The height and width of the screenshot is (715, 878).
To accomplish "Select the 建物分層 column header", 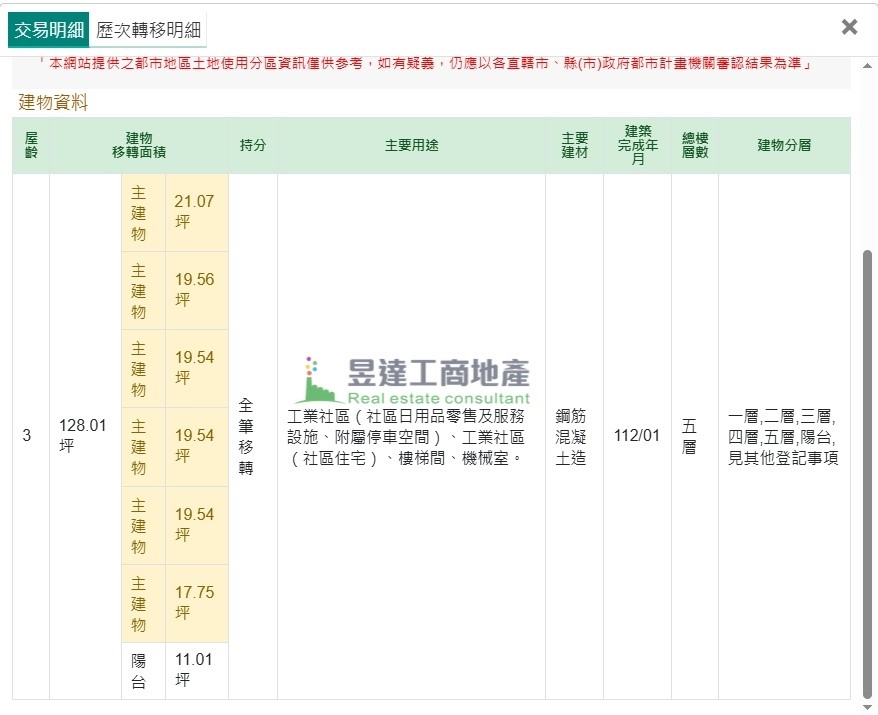I will pyautogui.click(x=784, y=145).
